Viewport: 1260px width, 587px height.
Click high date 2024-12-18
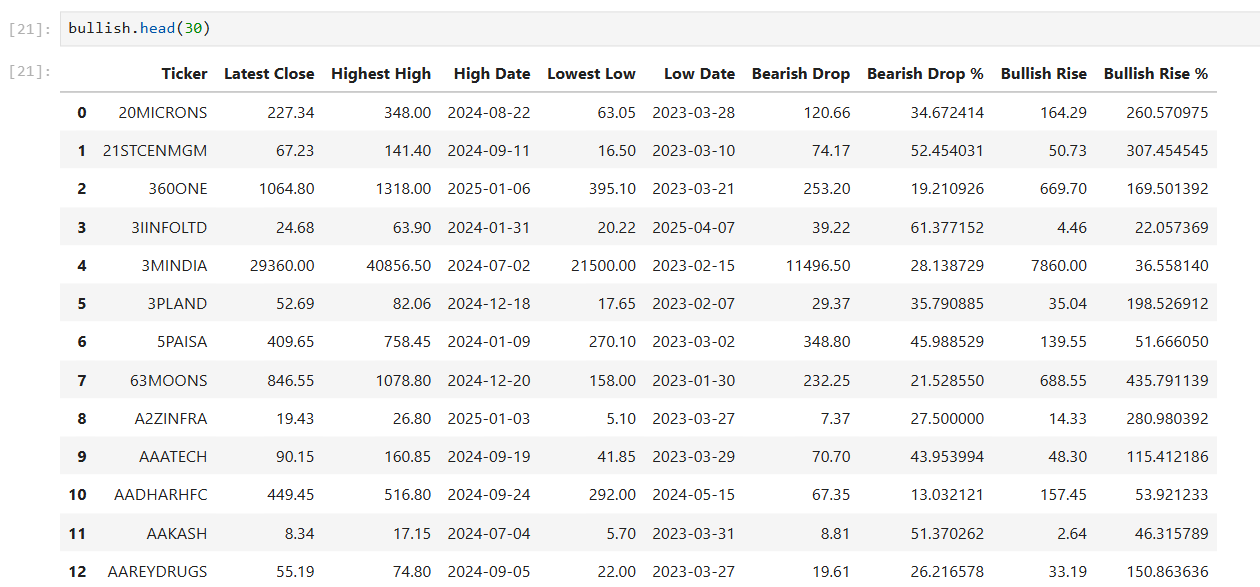pyautogui.click(x=489, y=304)
